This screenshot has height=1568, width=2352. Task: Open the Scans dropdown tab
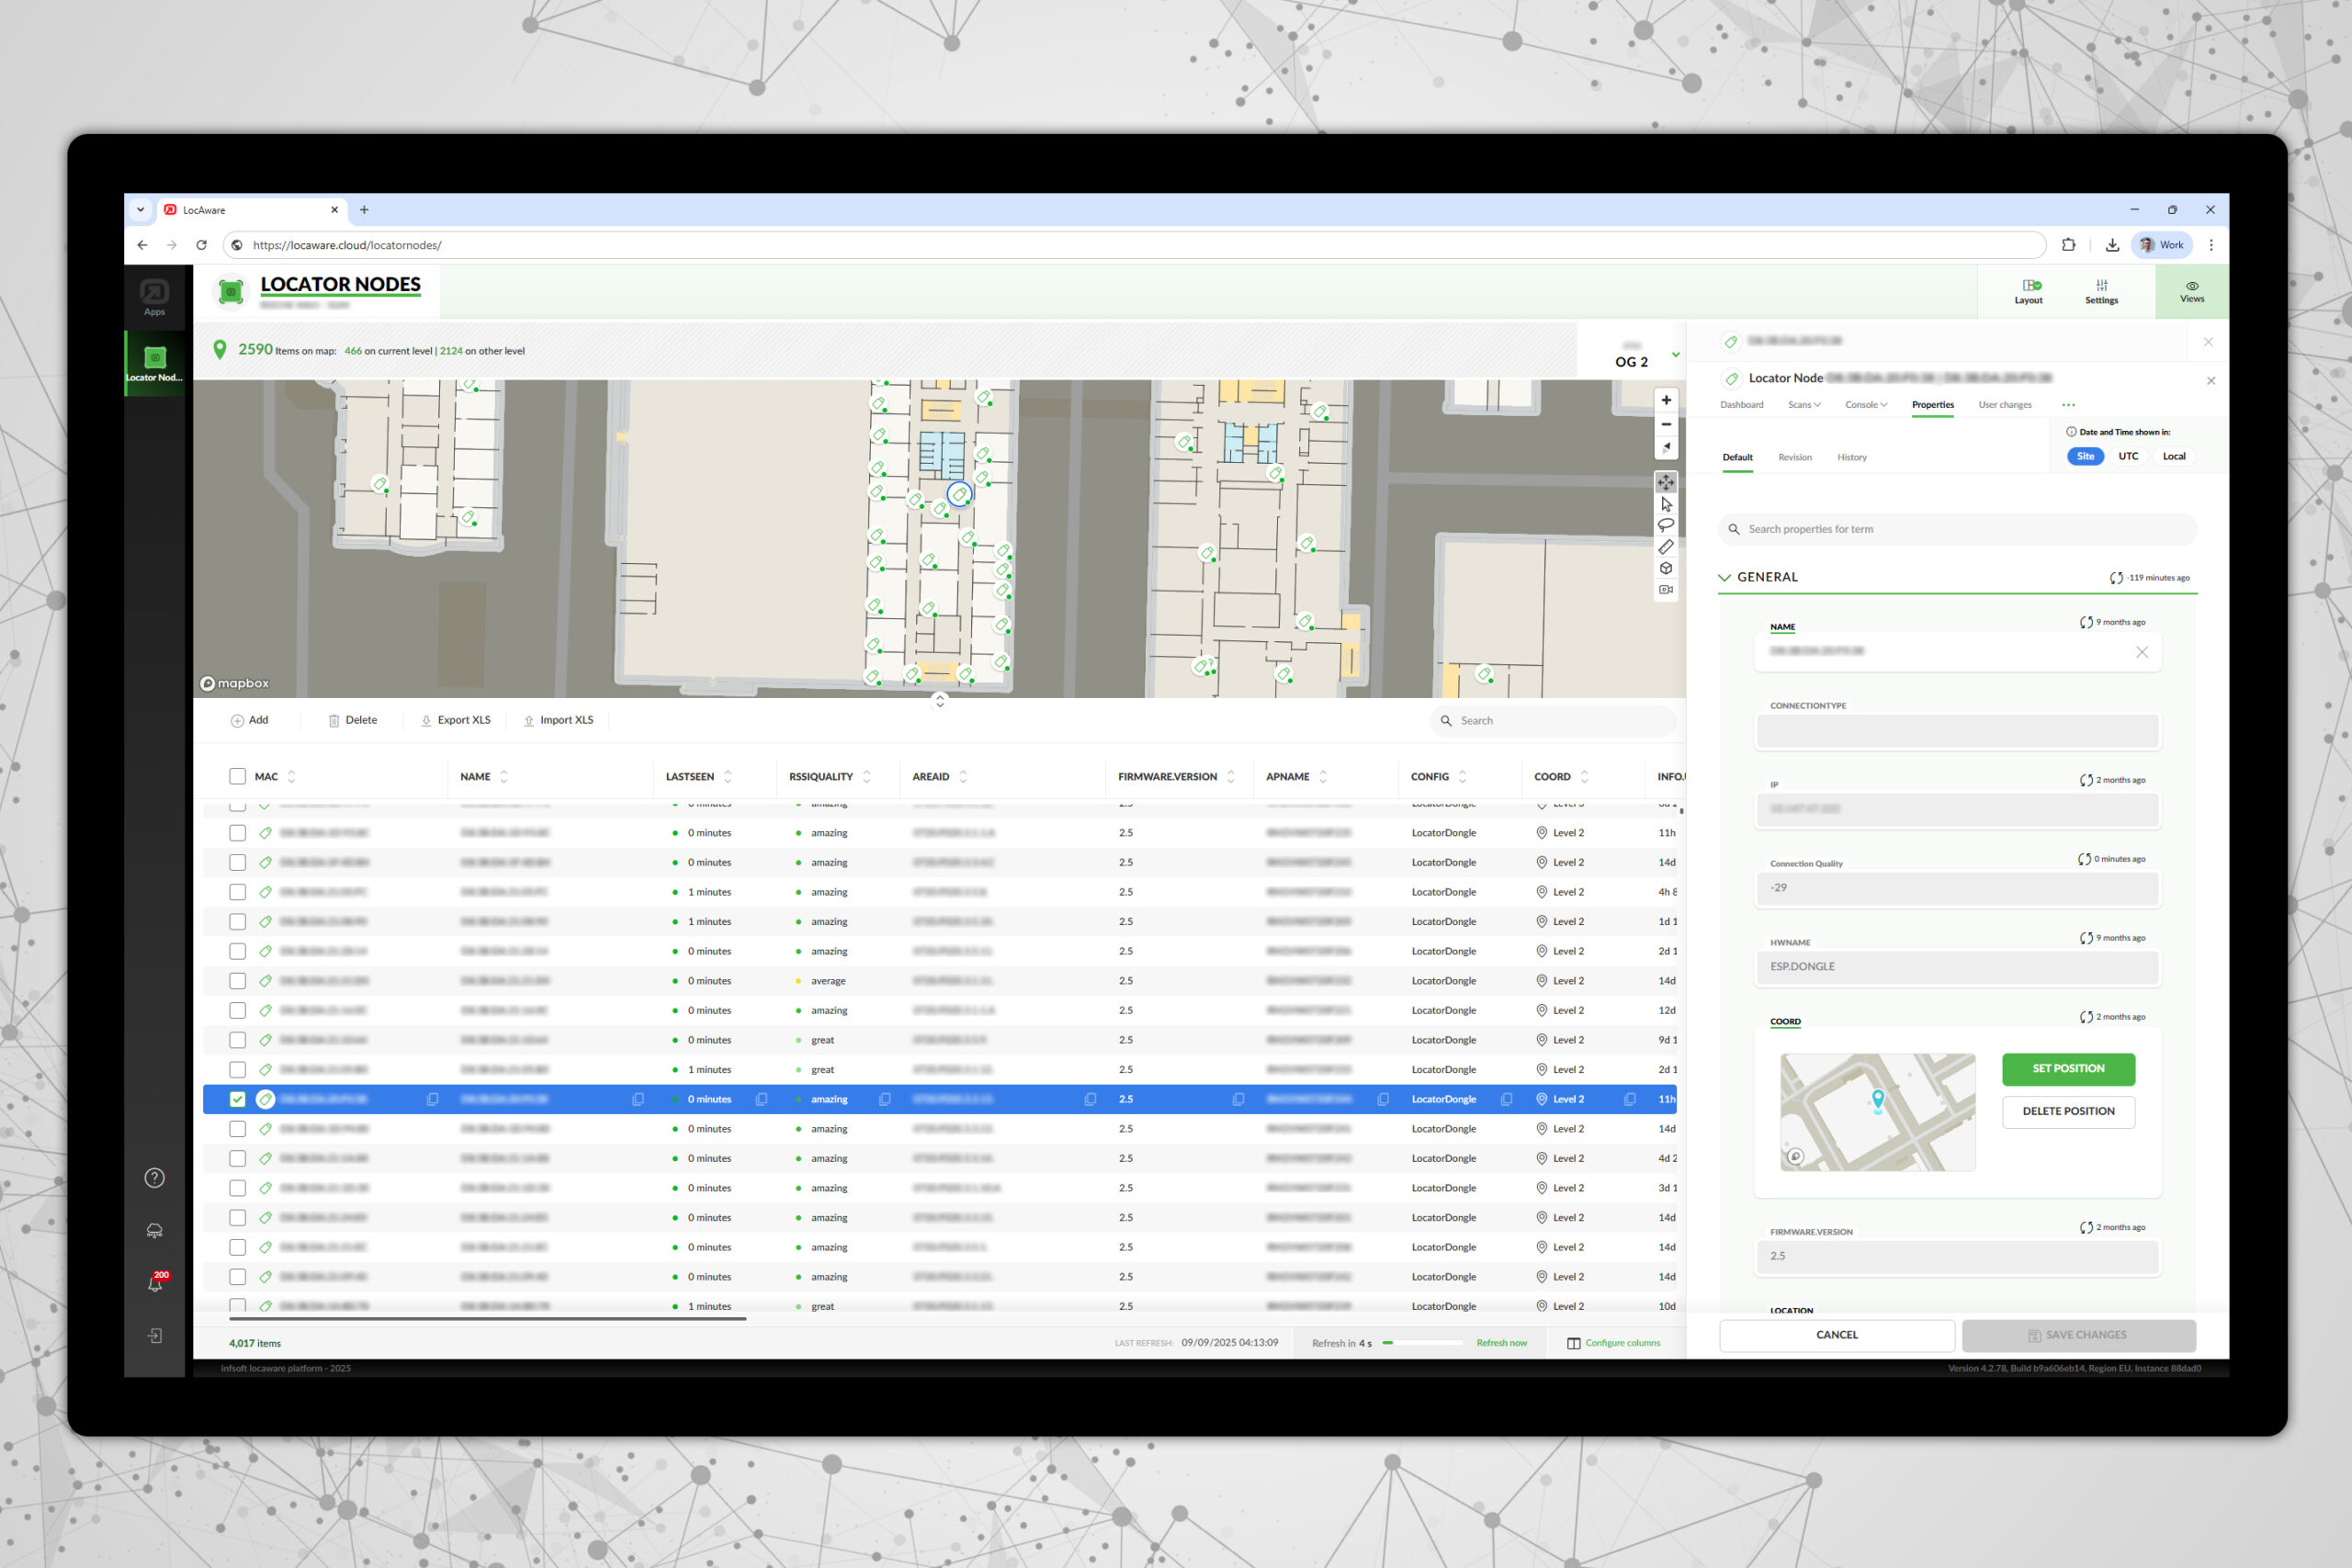pos(1804,405)
